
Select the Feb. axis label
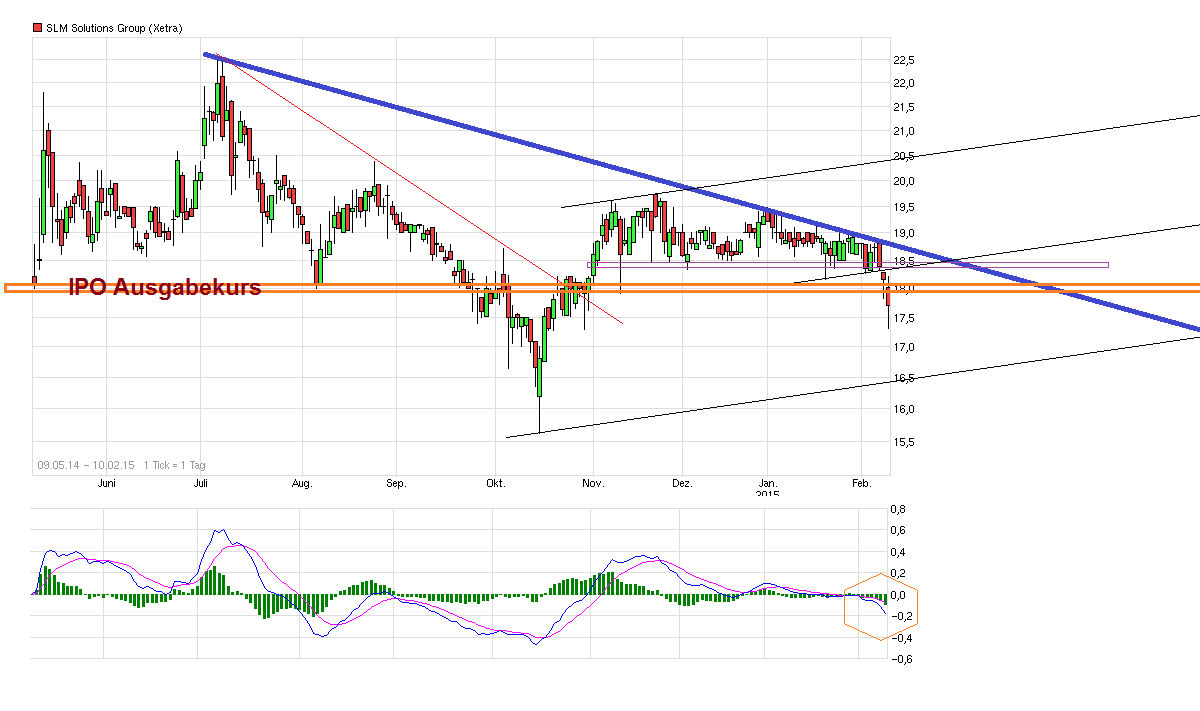pyautogui.click(x=861, y=482)
